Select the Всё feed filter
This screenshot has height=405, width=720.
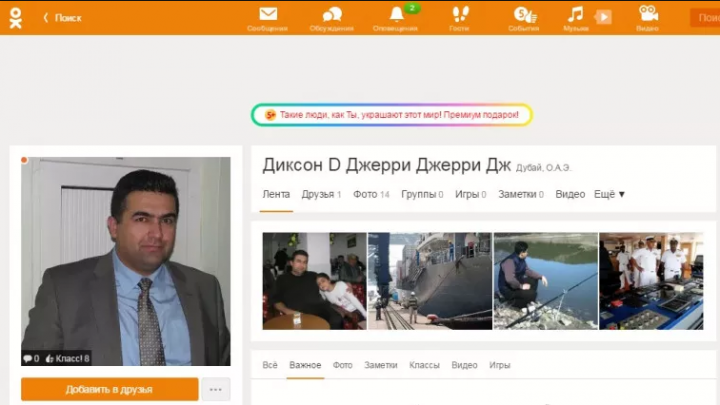point(270,365)
